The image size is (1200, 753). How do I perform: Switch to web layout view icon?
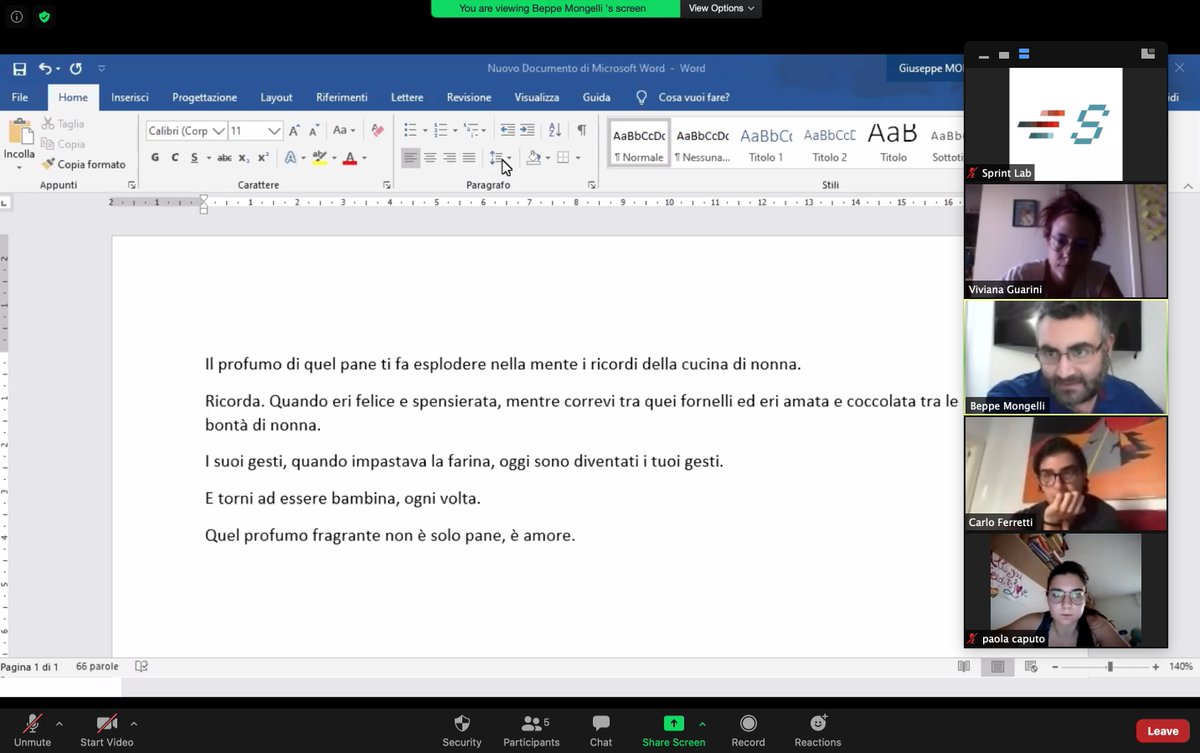pyautogui.click(x=1032, y=666)
